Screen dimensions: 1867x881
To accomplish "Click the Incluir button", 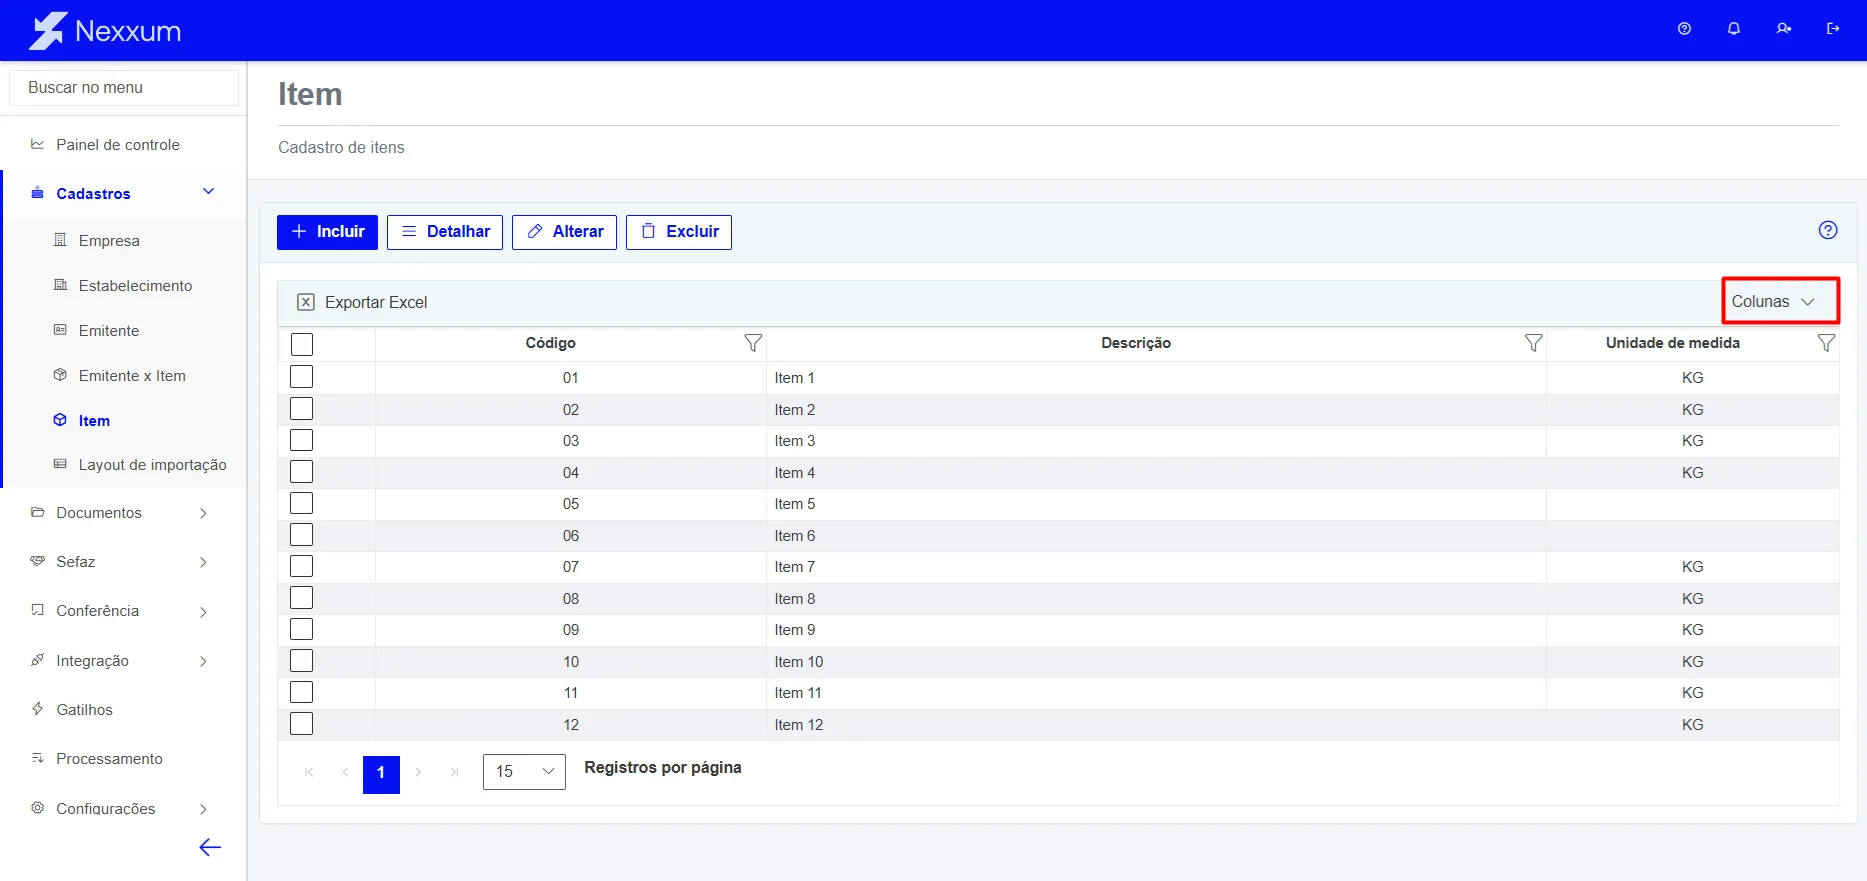I will click(x=327, y=232).
